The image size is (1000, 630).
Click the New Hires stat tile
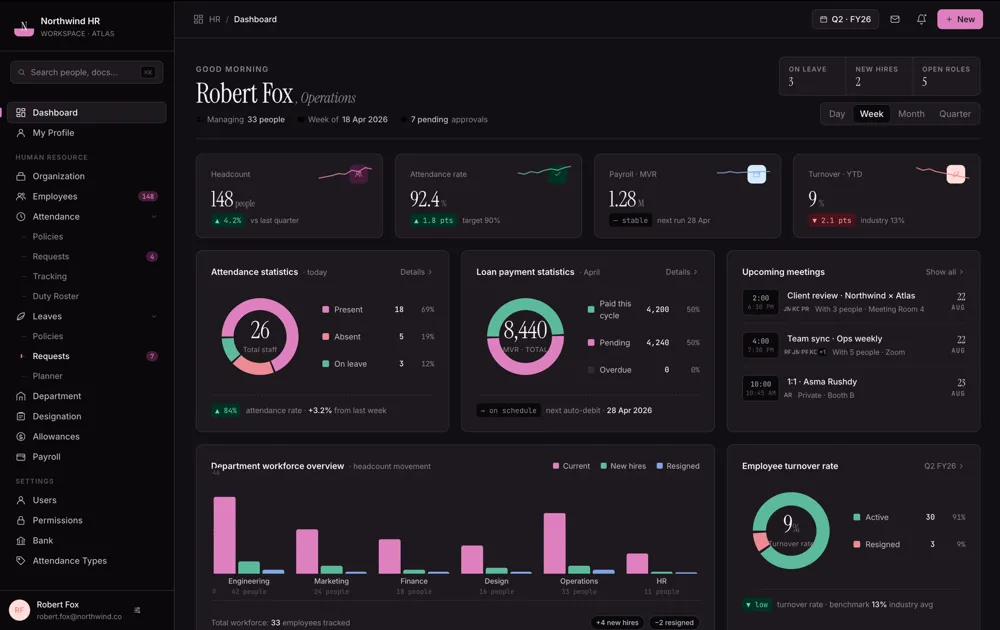(x=879, y=76)
